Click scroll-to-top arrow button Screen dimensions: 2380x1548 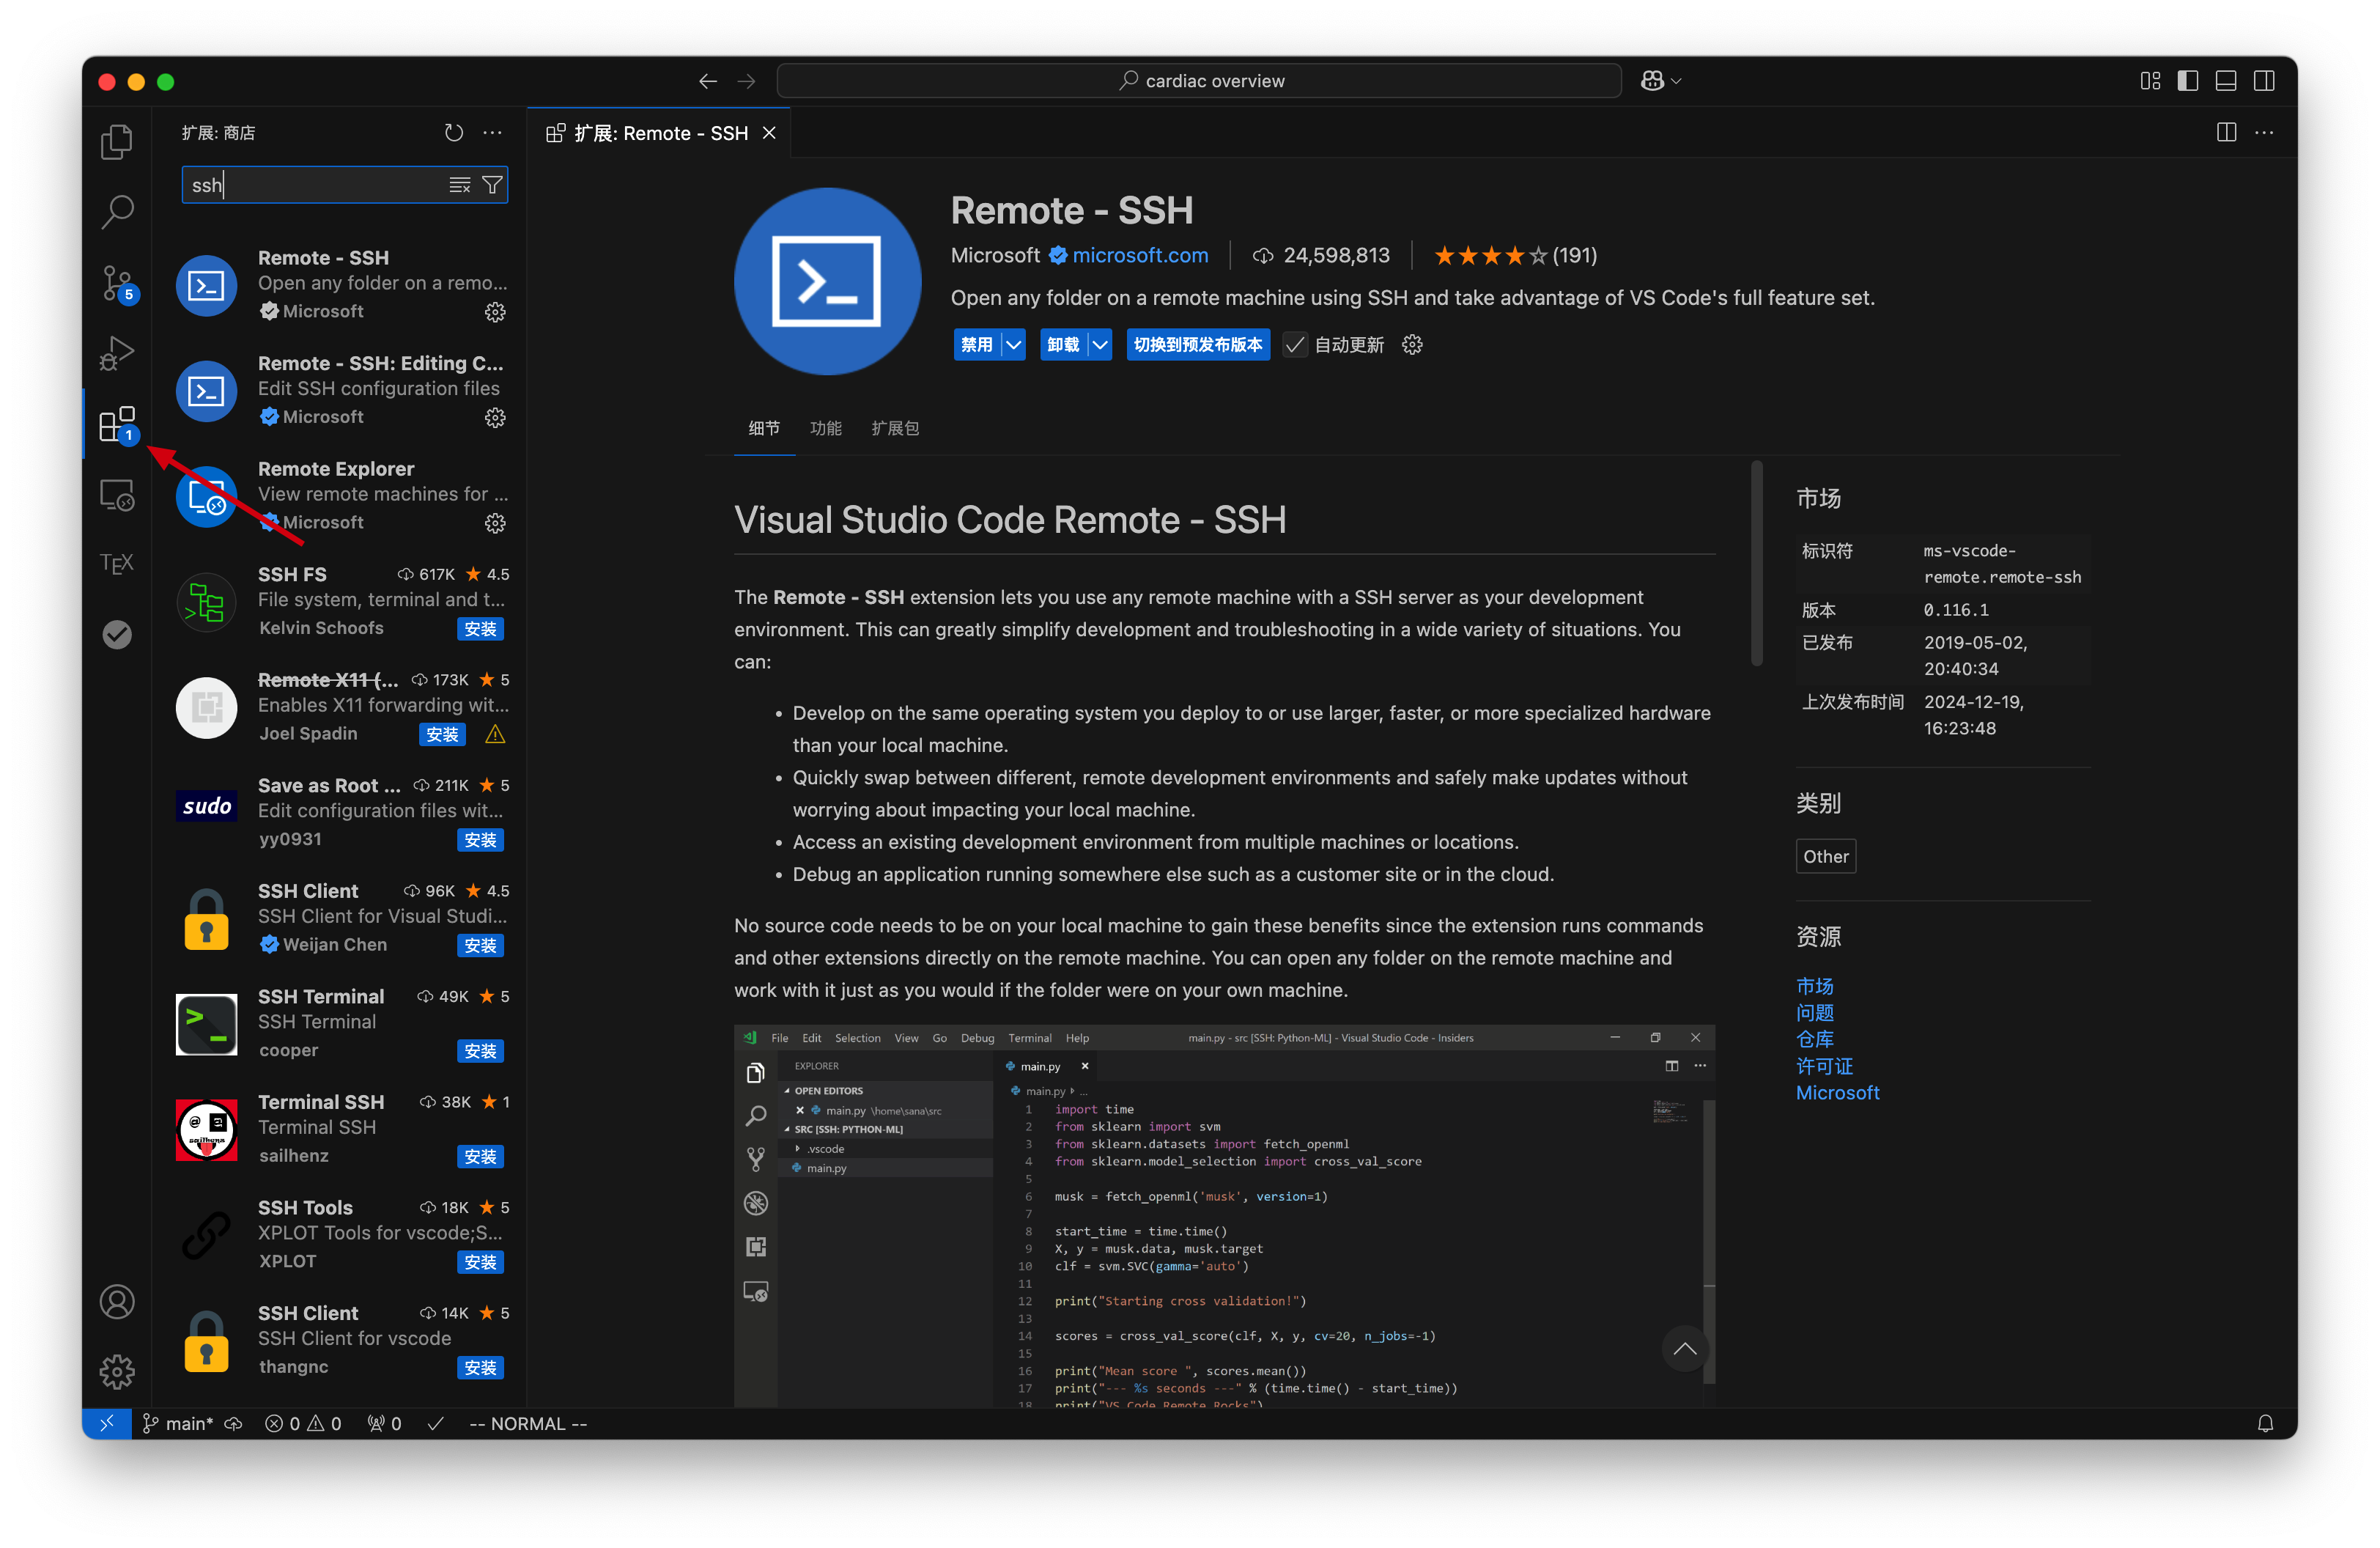[1684, 1349]
